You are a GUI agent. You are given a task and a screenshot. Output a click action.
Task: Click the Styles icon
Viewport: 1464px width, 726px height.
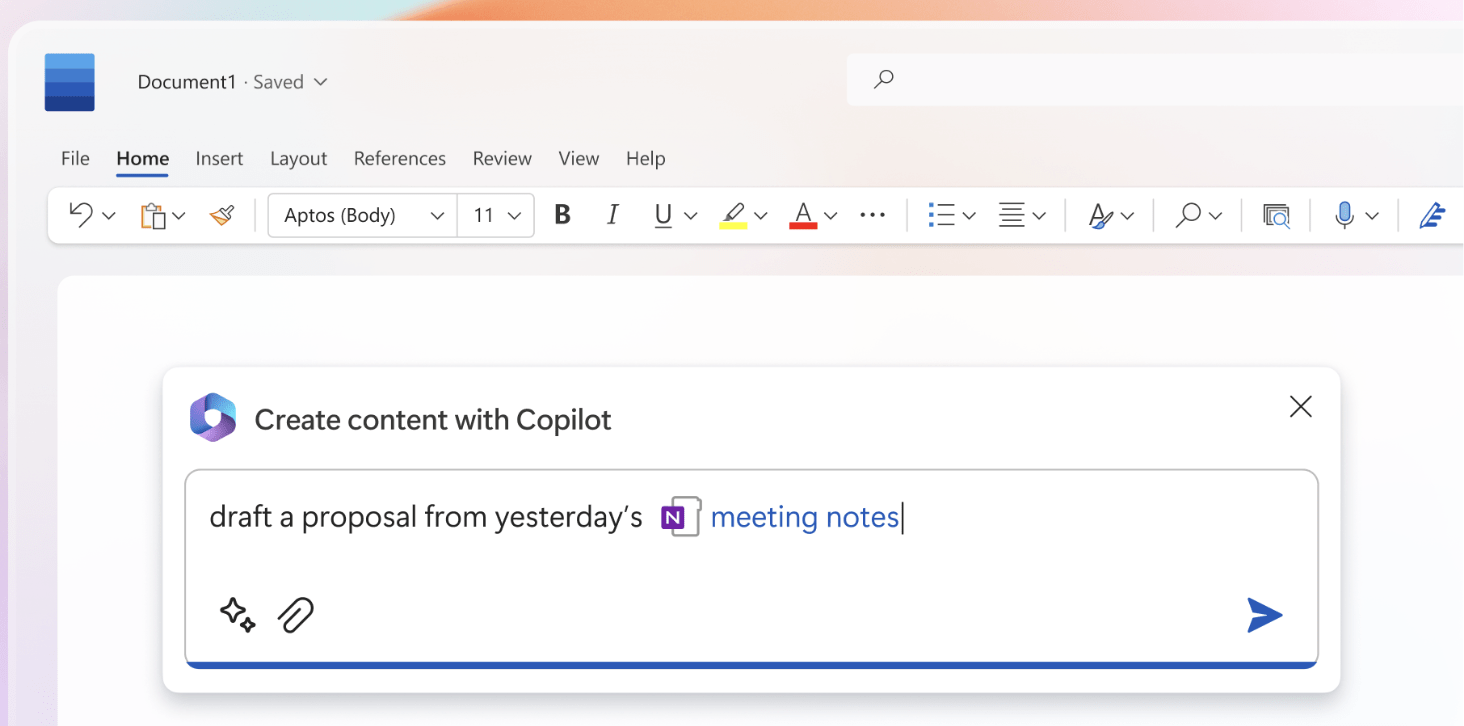pos(1100,215)
